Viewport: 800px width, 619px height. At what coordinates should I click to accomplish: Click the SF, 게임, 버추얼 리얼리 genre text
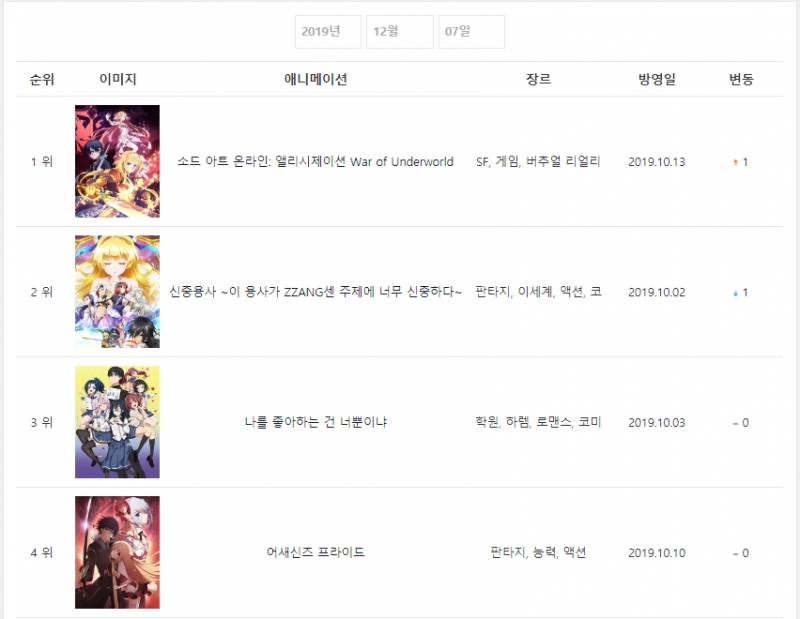point(538,162)
